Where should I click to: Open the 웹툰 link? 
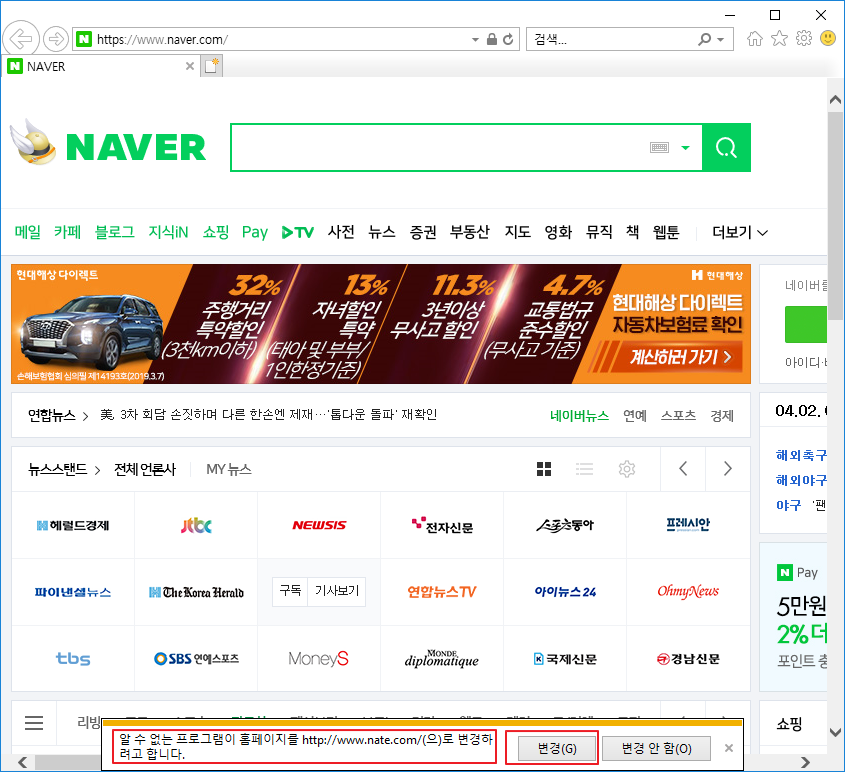(x=666, y=232)
